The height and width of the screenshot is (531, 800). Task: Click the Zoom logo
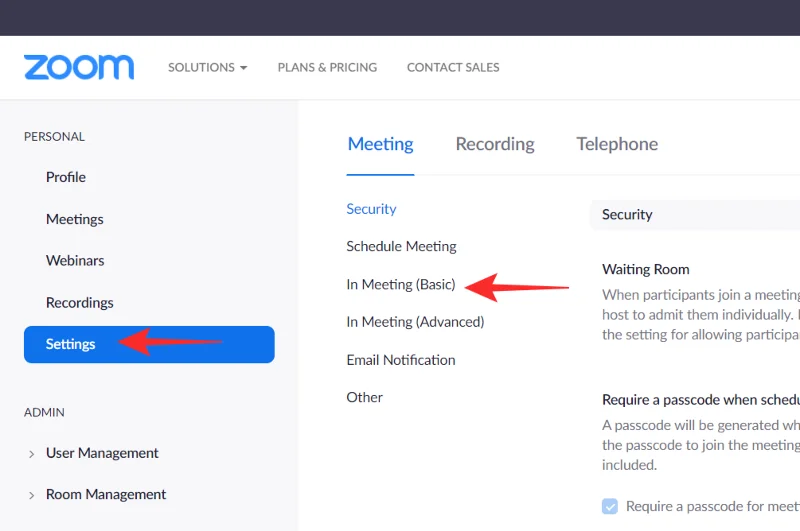tap(79, 67)
